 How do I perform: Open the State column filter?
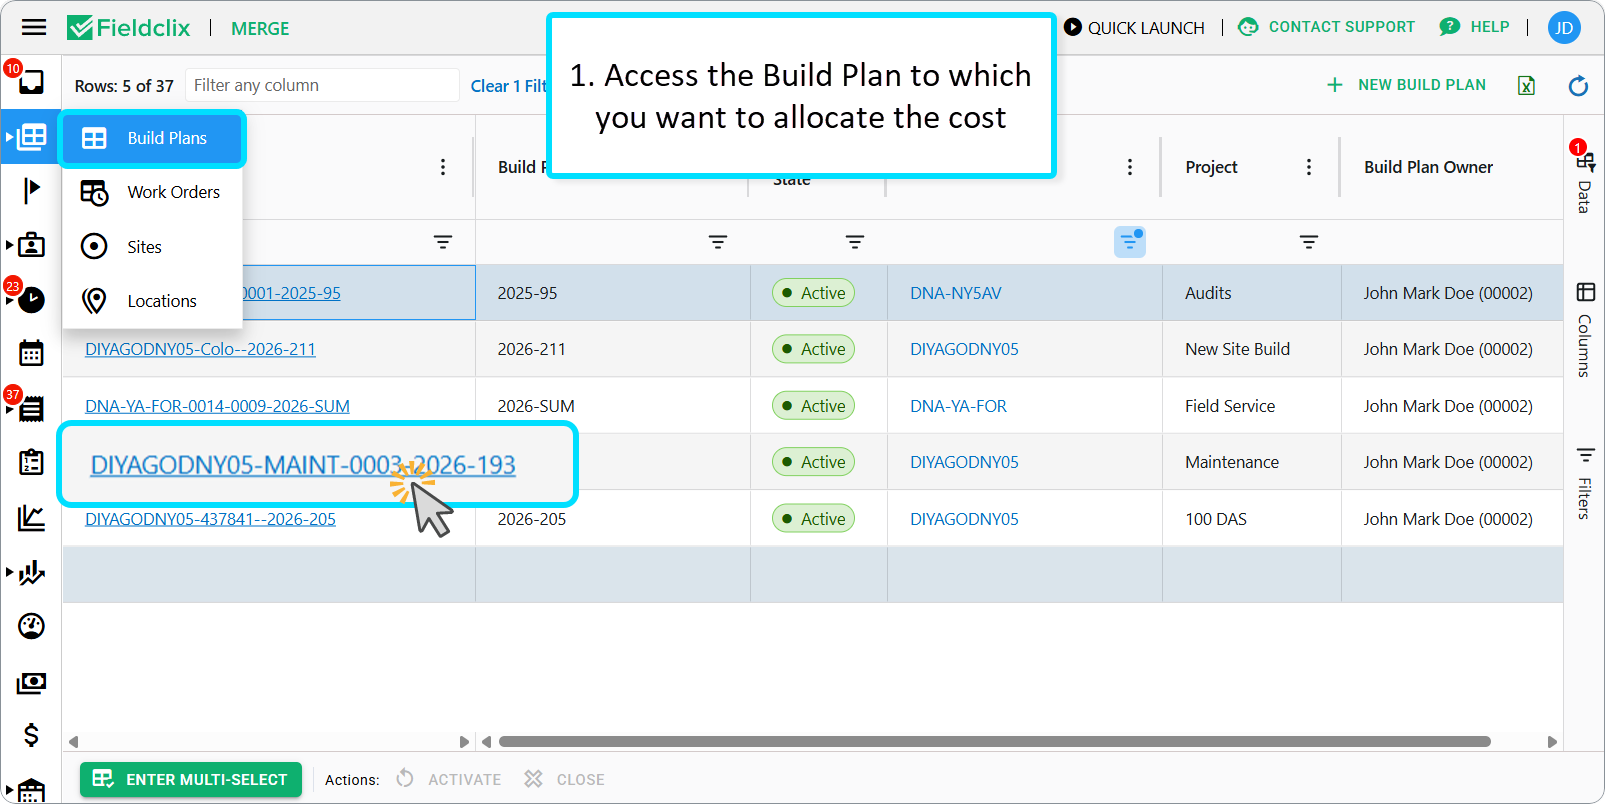pyautogui.click(x=855, y=242)
